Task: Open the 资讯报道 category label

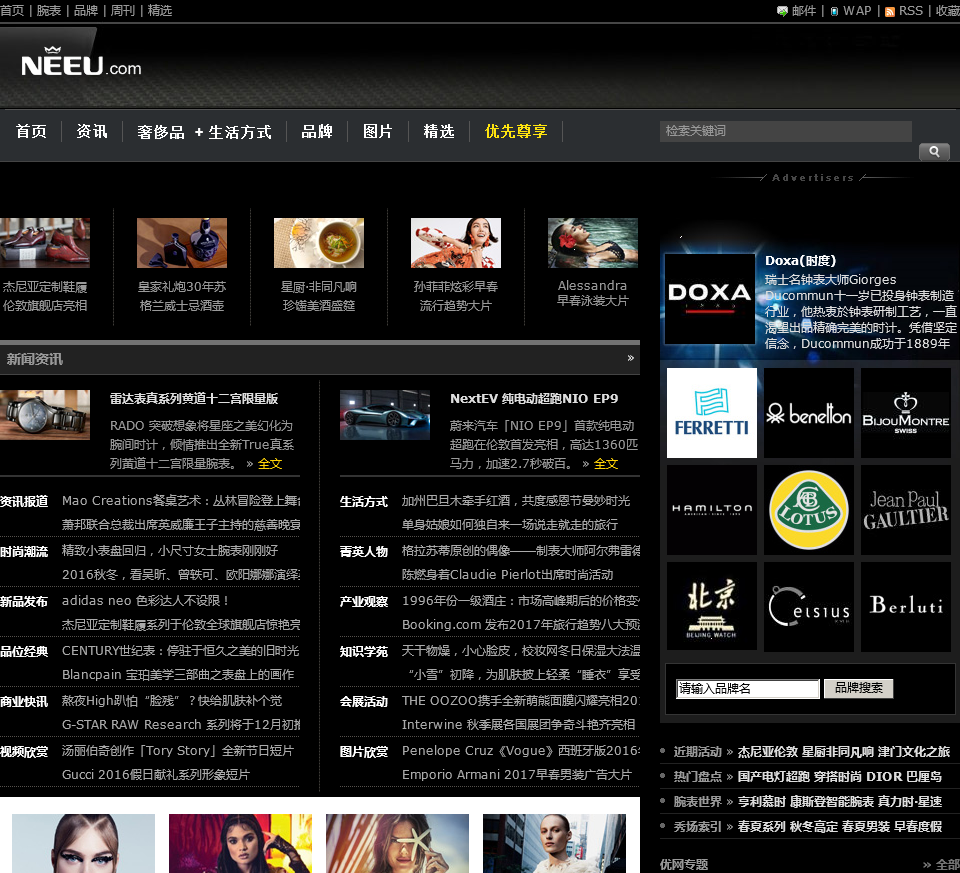Action: [x=24, y=501]
